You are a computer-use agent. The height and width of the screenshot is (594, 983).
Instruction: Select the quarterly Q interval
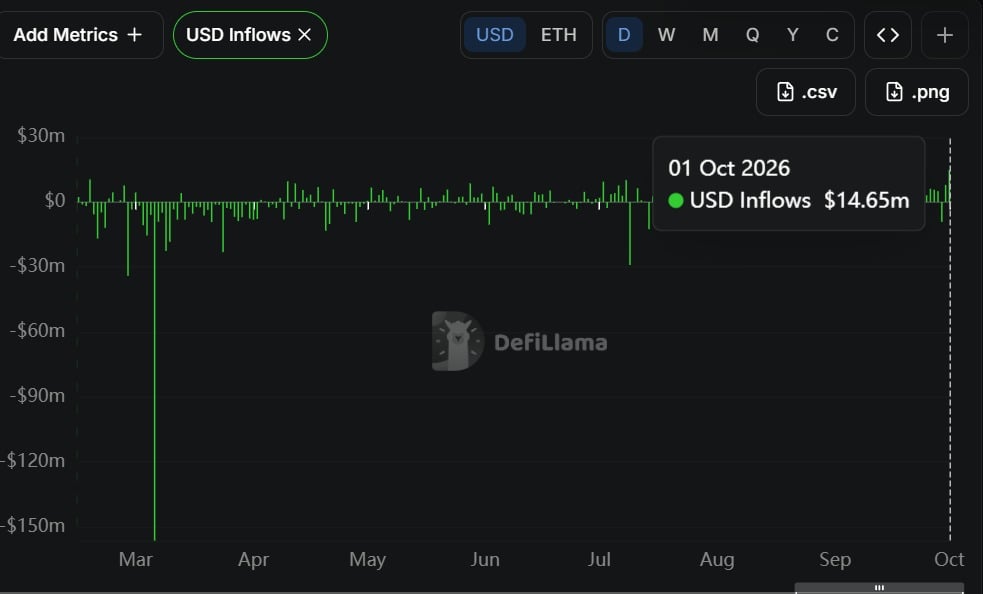tap(752, 35)
